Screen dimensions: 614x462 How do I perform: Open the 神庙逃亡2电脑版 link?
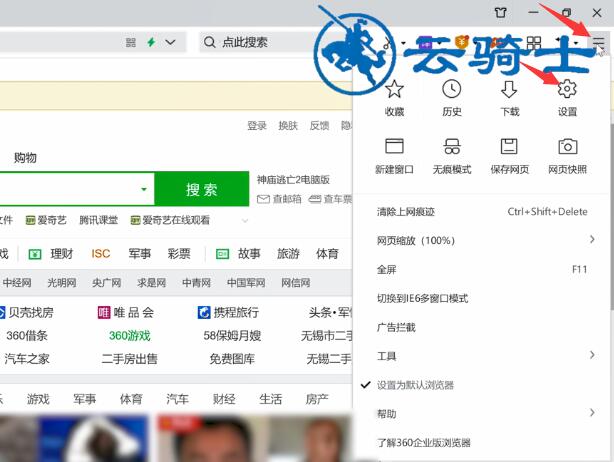(293, 180)
